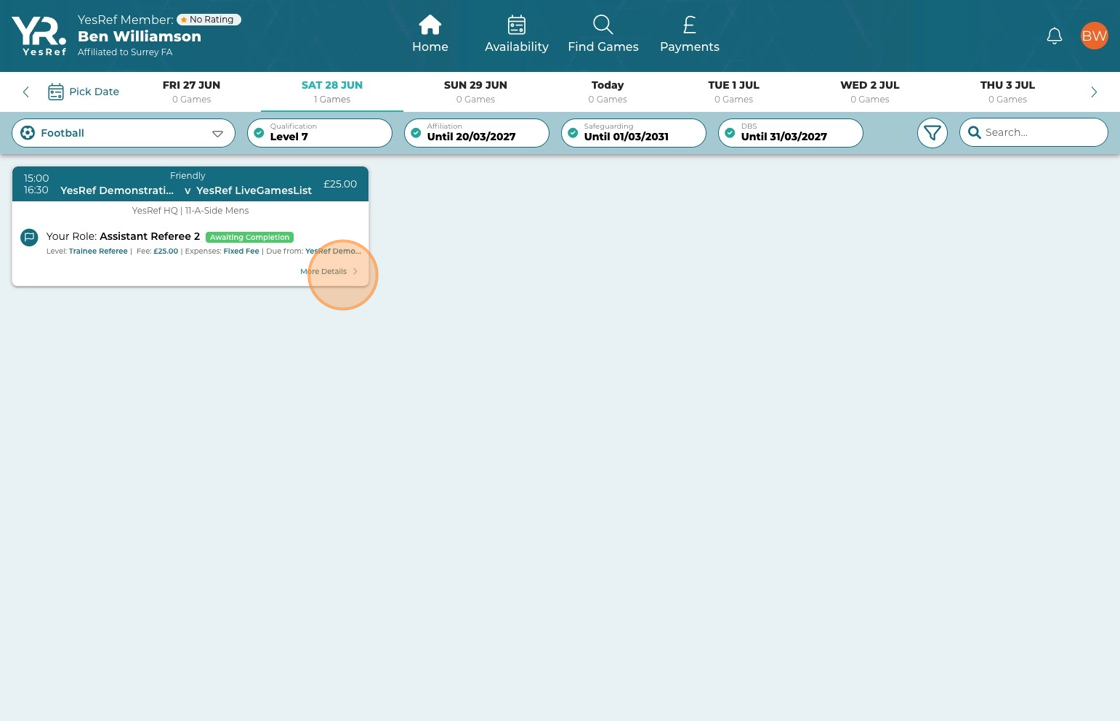This screenshot has width=1120, height=721.
Task: Click Affiliated to Surrey FA text
Action: (125, 52)
